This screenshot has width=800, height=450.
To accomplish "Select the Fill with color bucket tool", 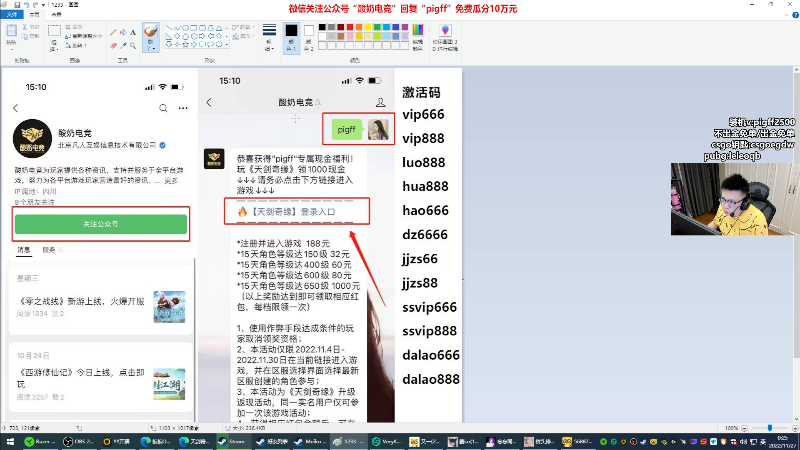I will 123,32.
